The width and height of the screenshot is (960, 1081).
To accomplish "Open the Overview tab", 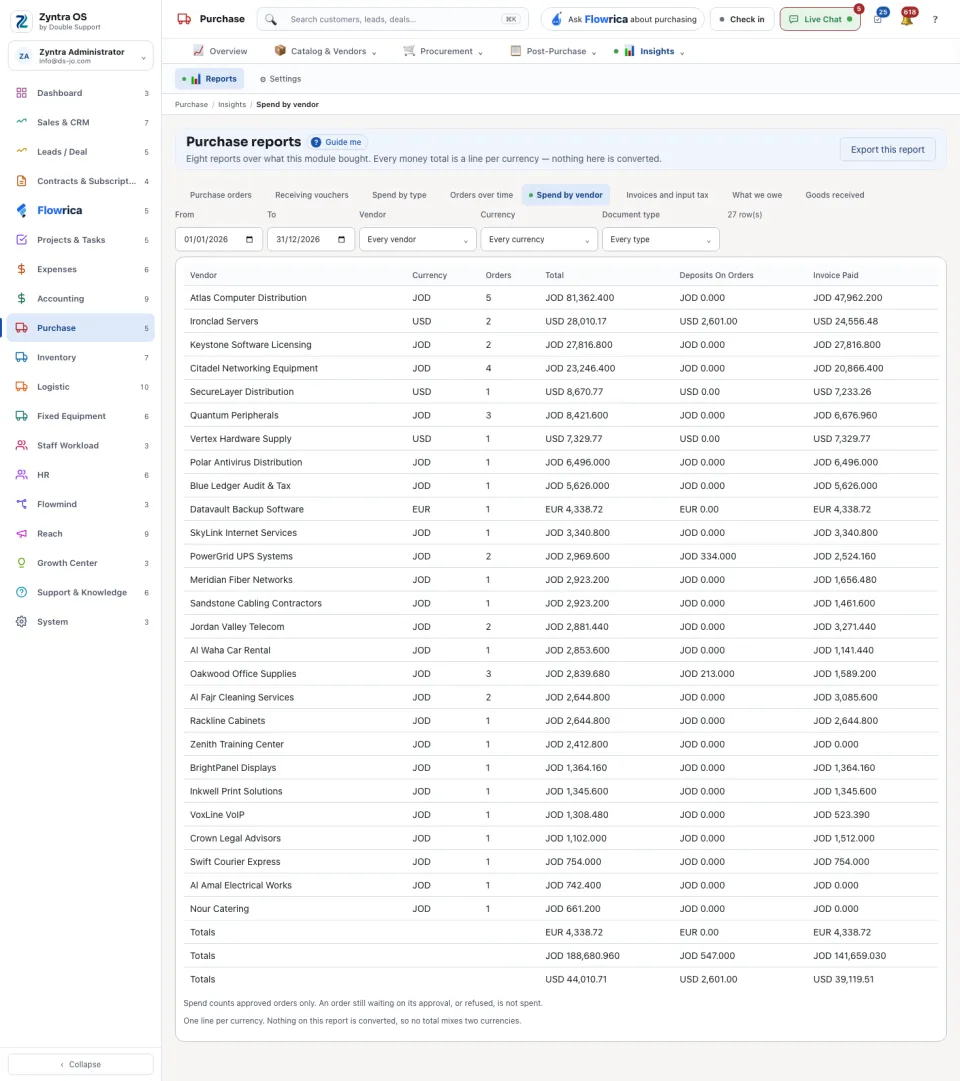I will [220, 51].
